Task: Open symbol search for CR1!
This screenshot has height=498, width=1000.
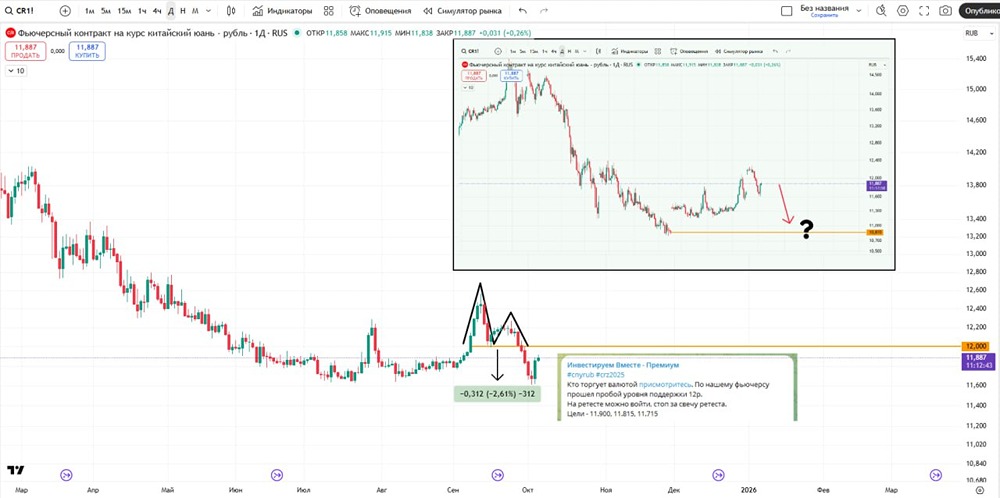Action: click(18, 11)
